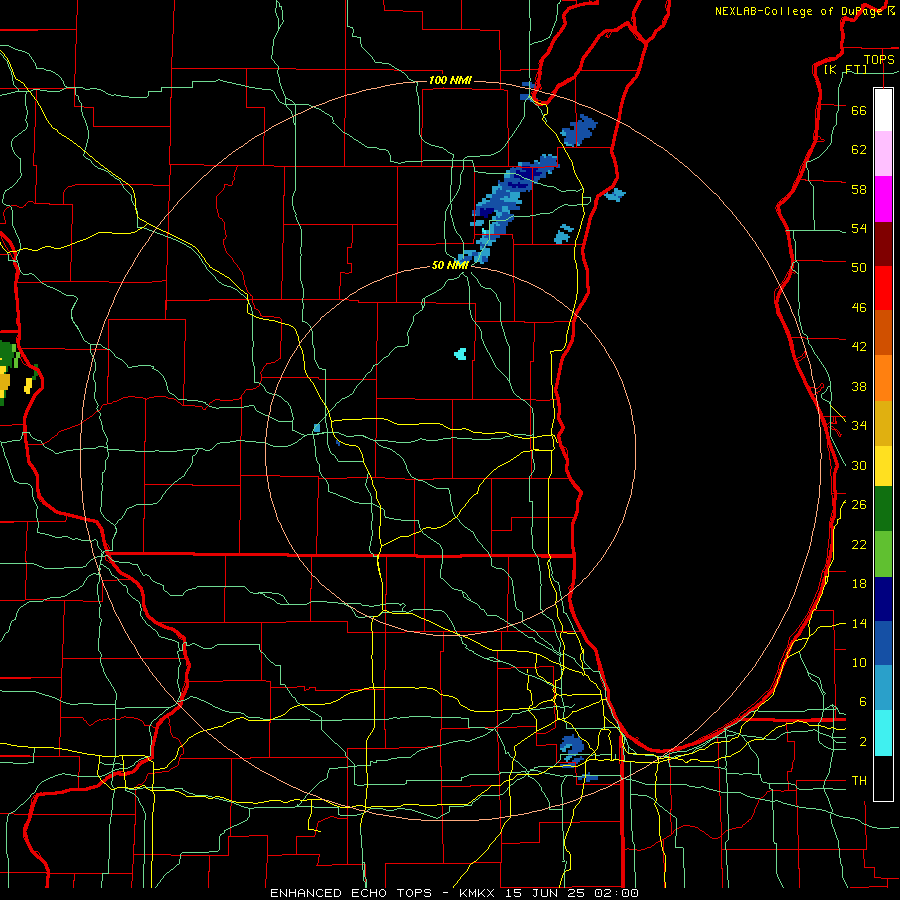
Task: Click the 100 NMI range ring label
Action: [450, 80]
